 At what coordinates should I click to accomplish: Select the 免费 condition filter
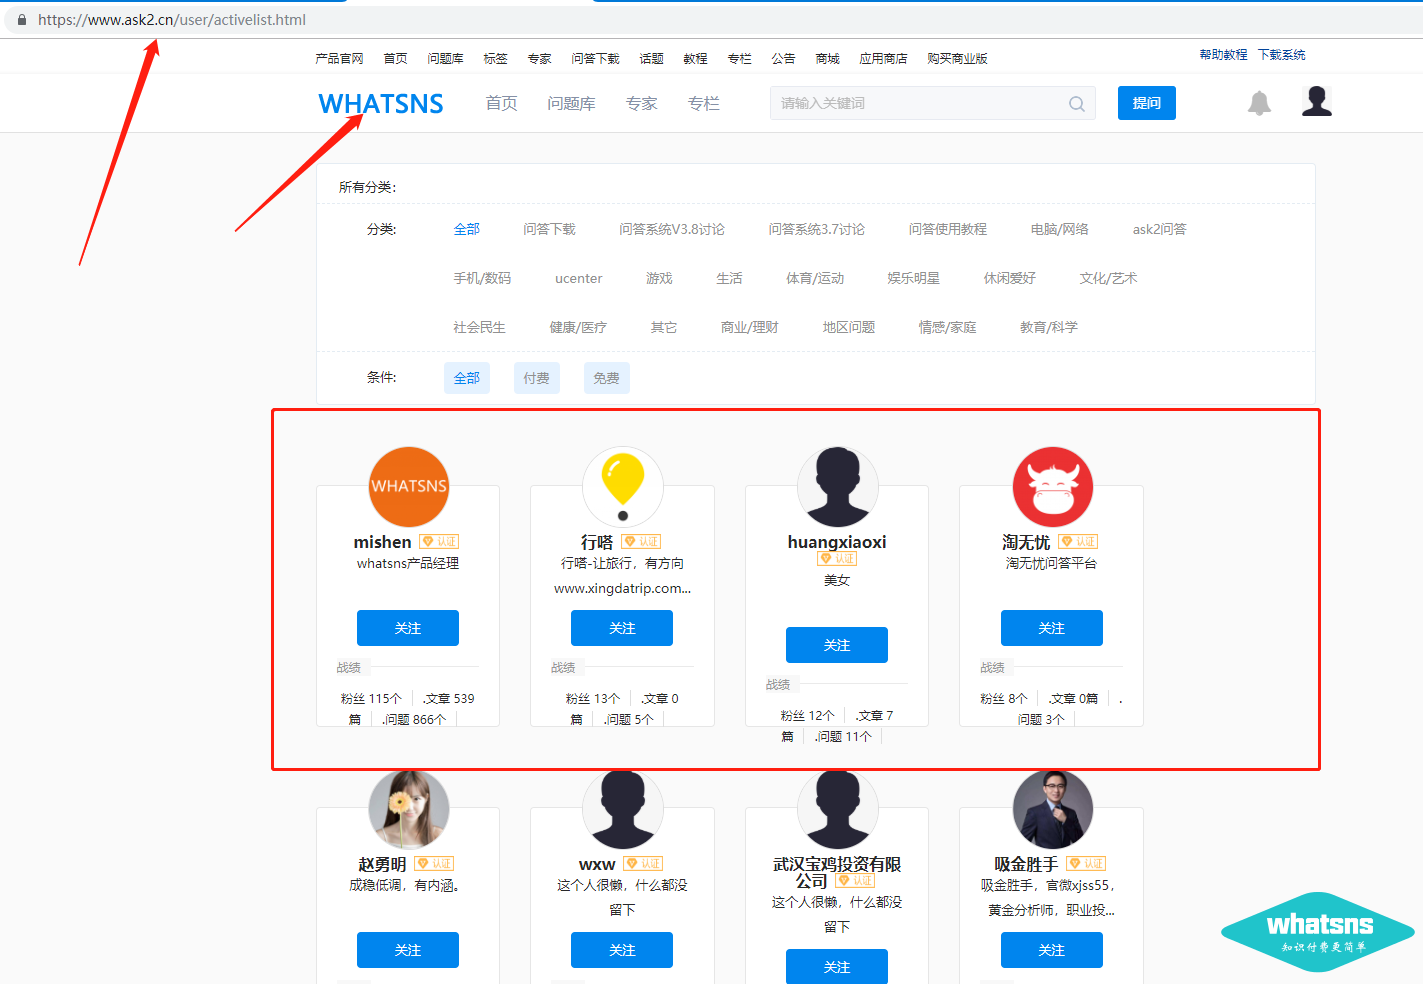click(606, 378)
